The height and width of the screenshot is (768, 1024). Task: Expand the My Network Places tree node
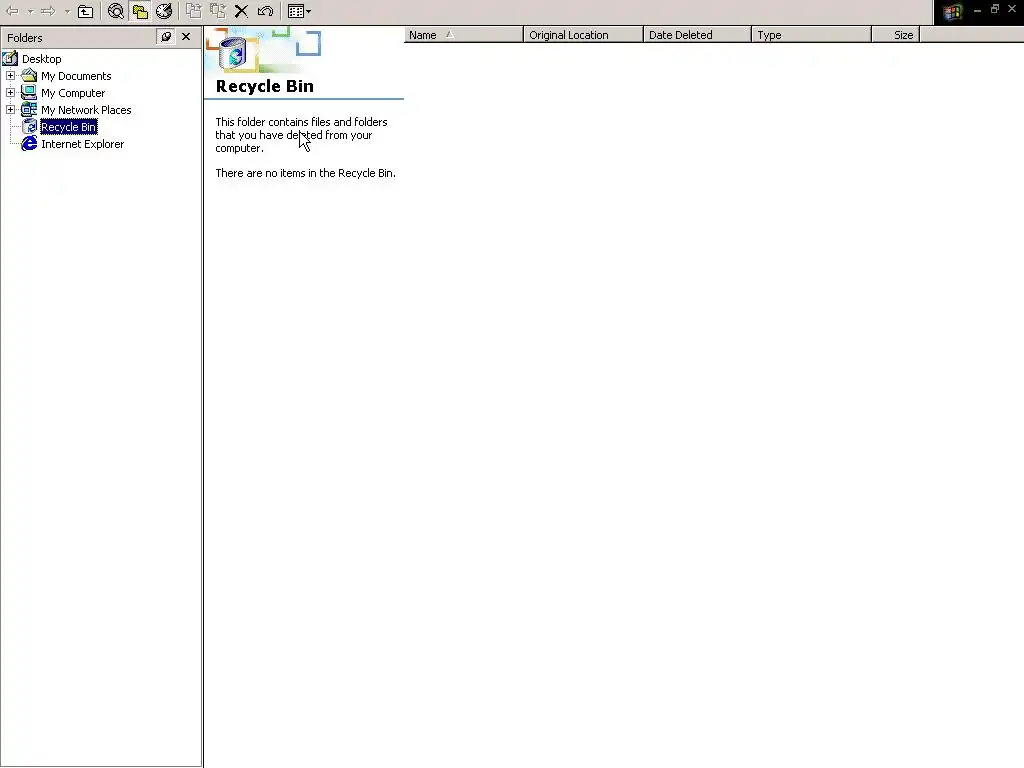pos(10,110)
